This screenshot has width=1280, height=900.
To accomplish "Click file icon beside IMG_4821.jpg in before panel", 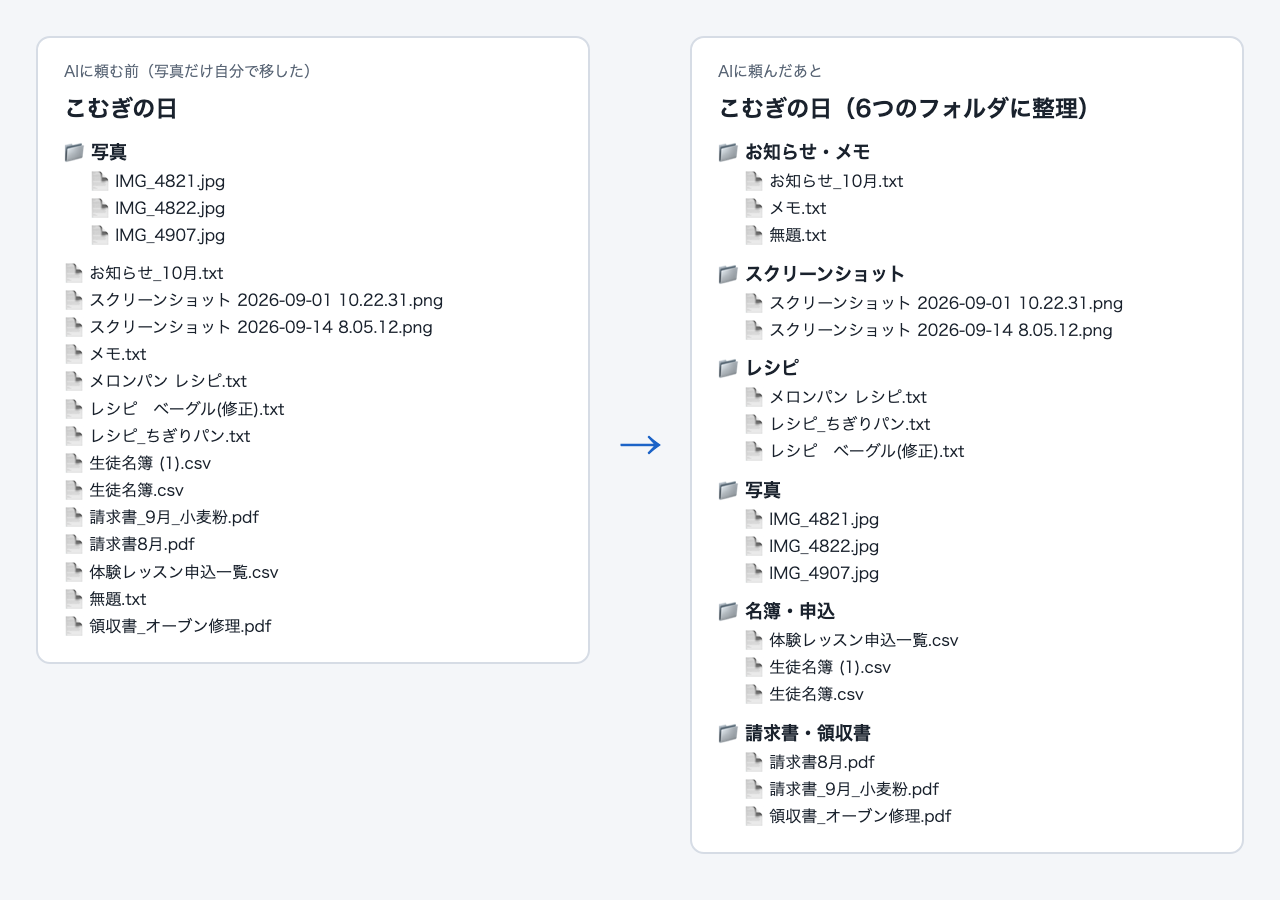I will point(100,181).
